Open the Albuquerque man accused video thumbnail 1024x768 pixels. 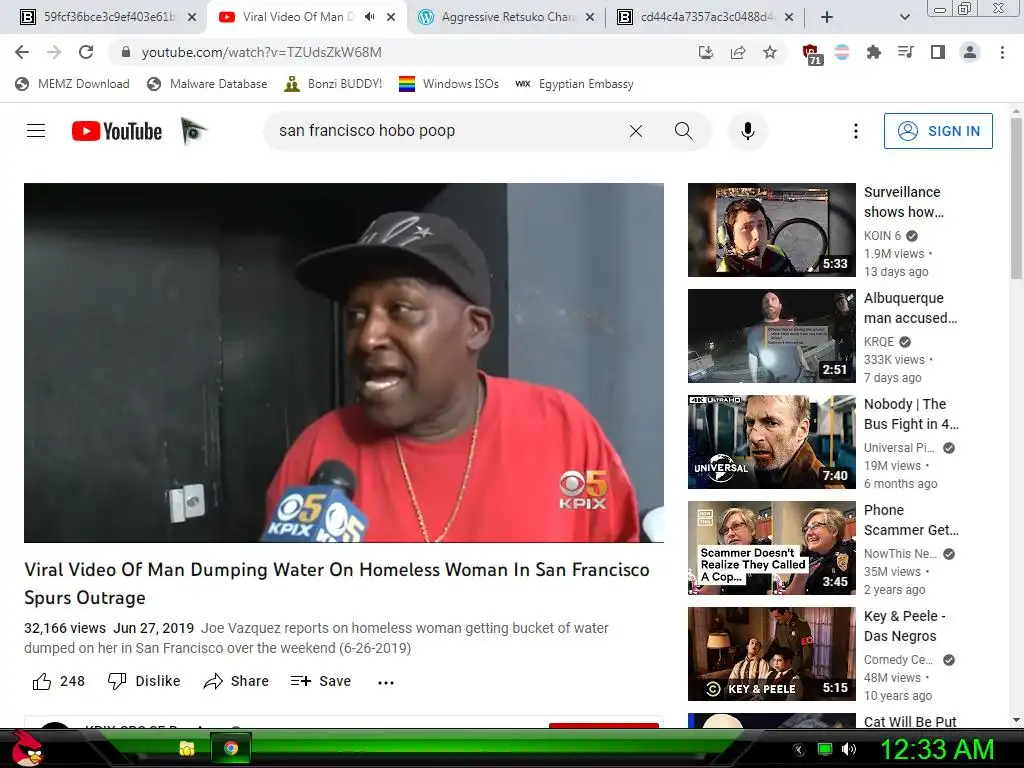(x=771, y=336)
